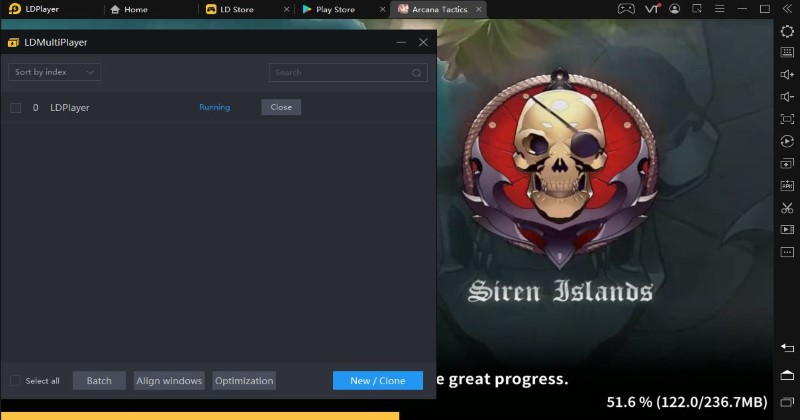800x420 pixels.
Task: Click the mini-window icon in title bar
Action: point(697,9)
